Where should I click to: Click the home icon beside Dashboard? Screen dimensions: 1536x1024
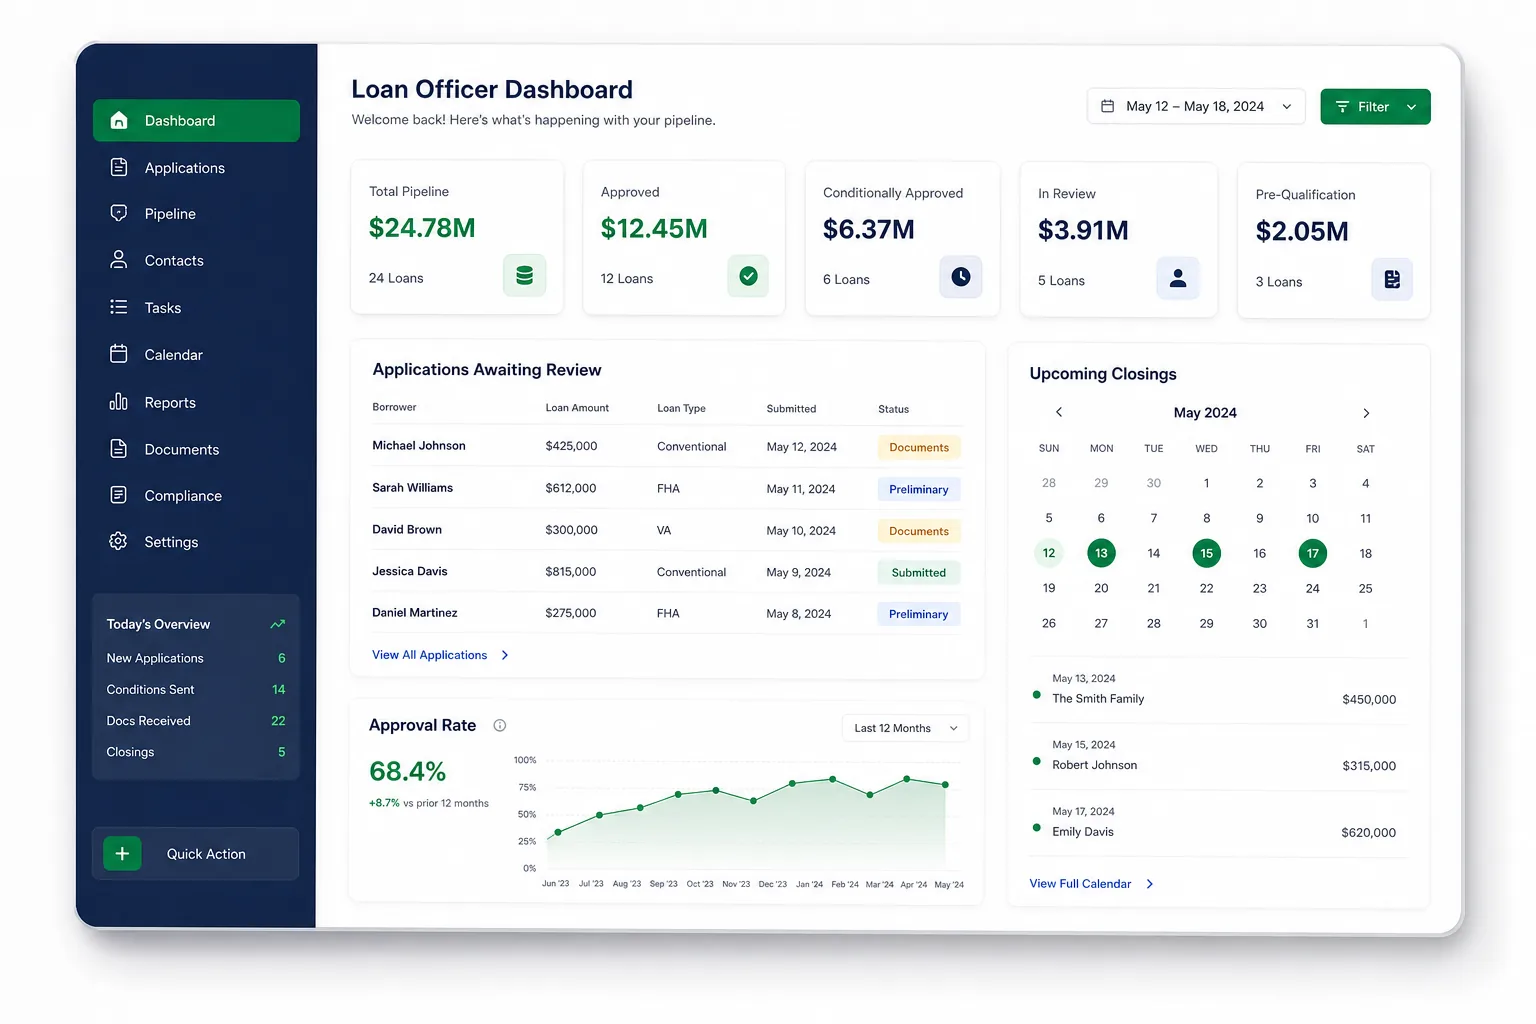tap(119, 120)
